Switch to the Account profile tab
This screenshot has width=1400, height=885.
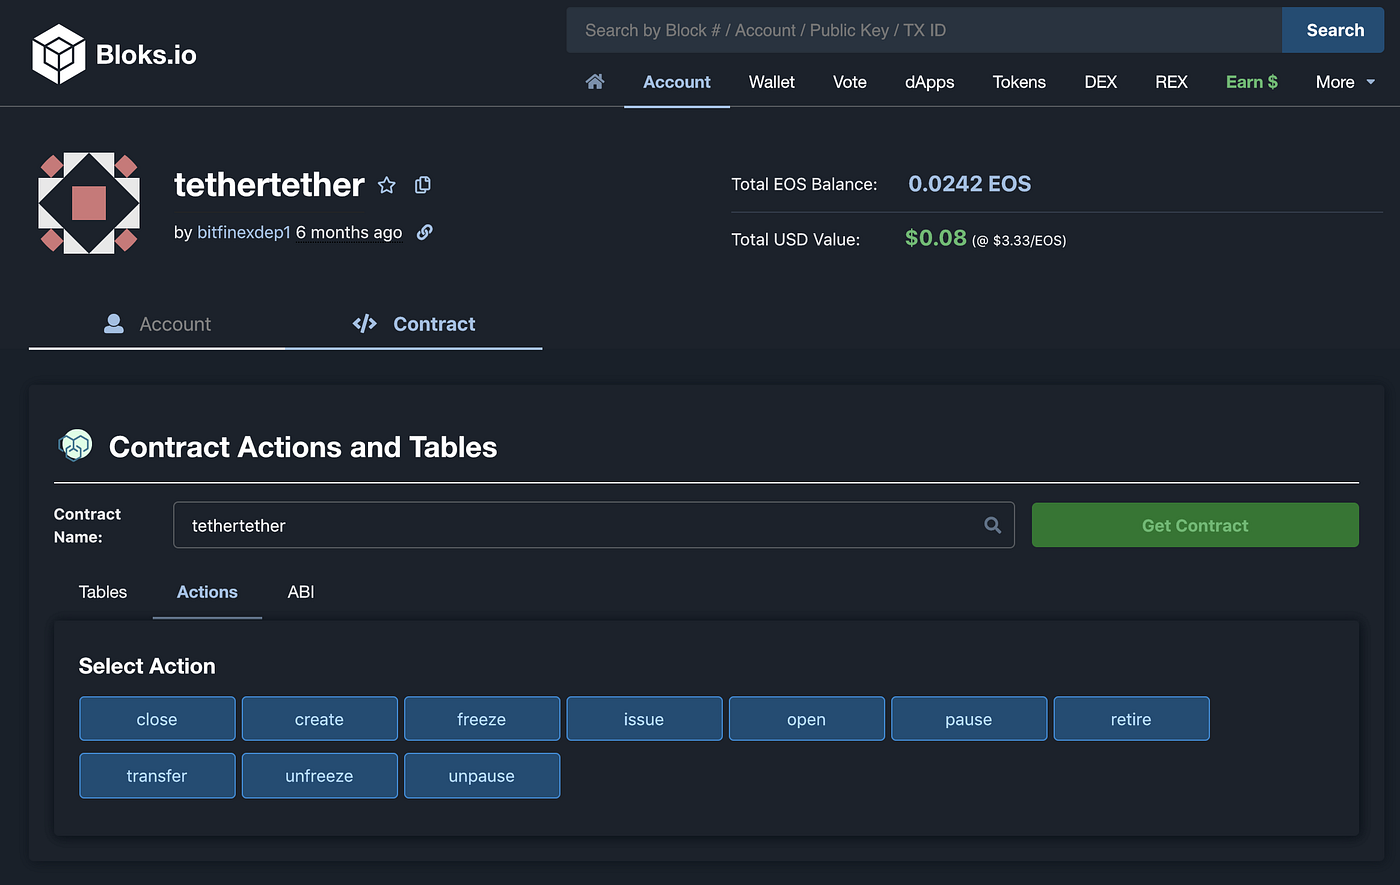(157, 324)
